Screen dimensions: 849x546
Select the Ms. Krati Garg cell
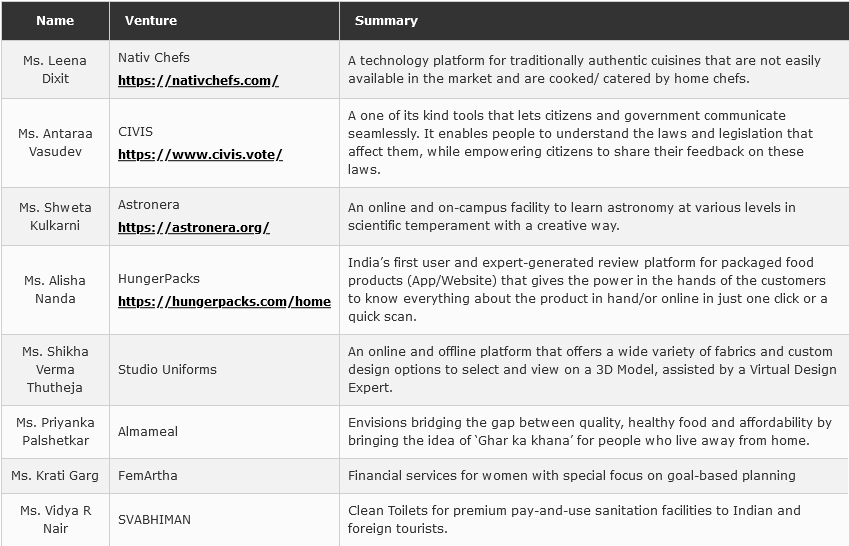coord(55,476)
